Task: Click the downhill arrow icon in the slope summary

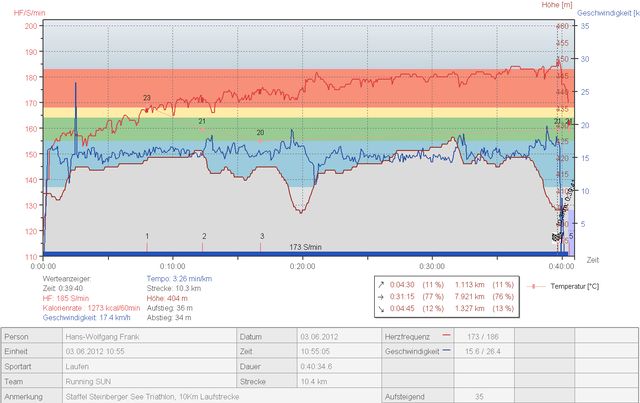Action: [382, 307]
